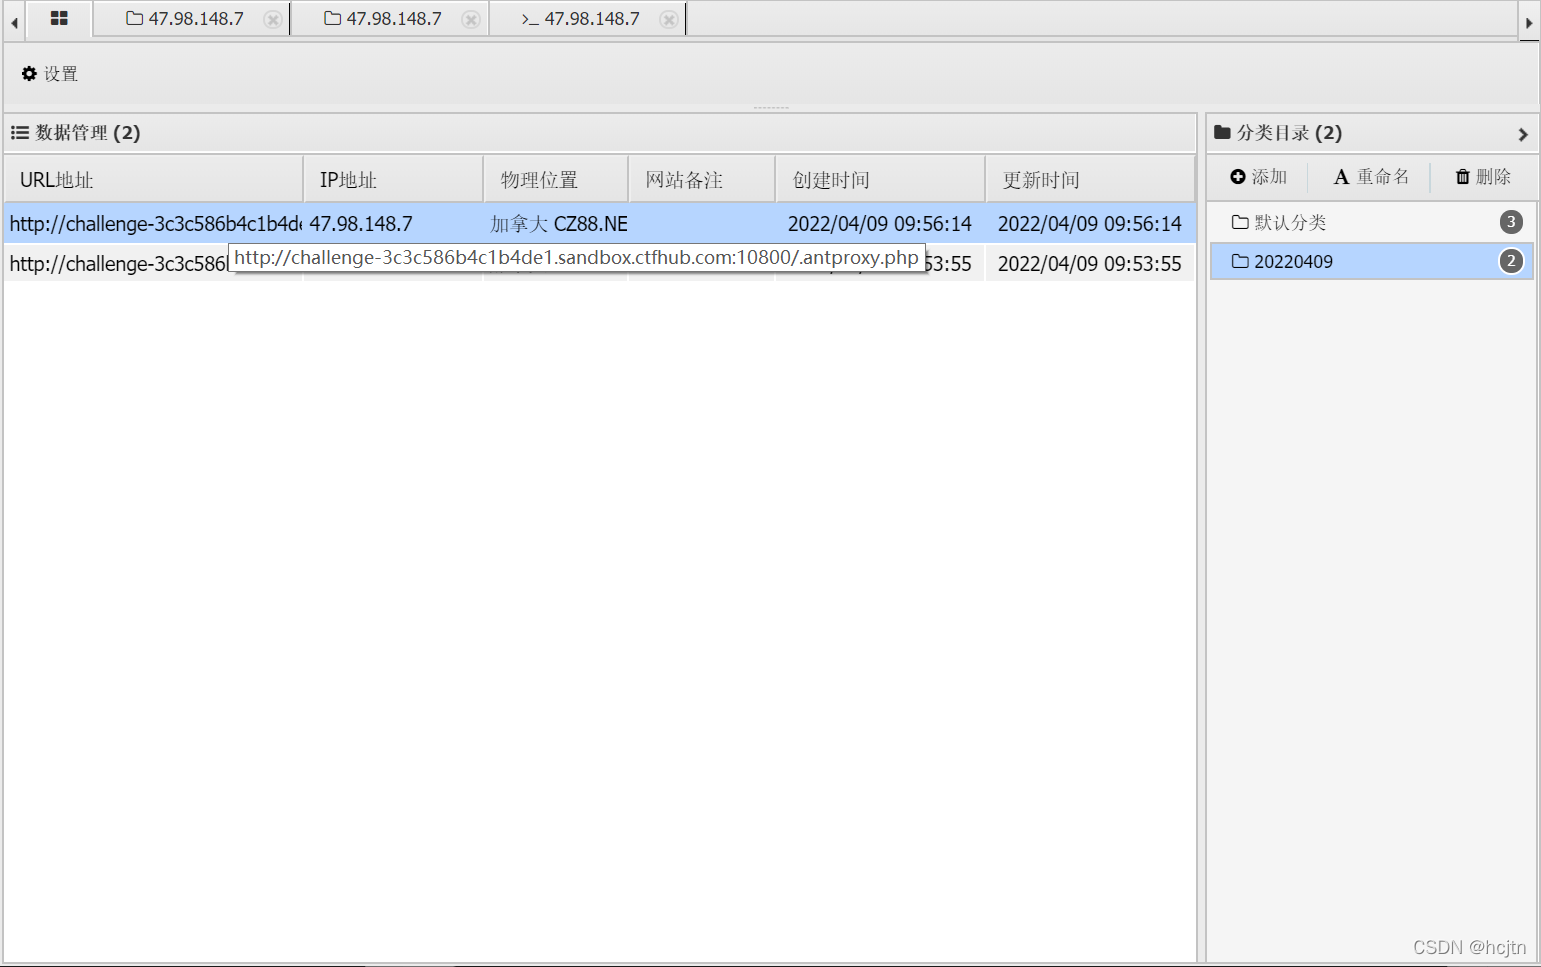The image size is (1541, 967).
Task: Open the home grid tab icon
Action: pyautogui.click(x=59, y=19)
